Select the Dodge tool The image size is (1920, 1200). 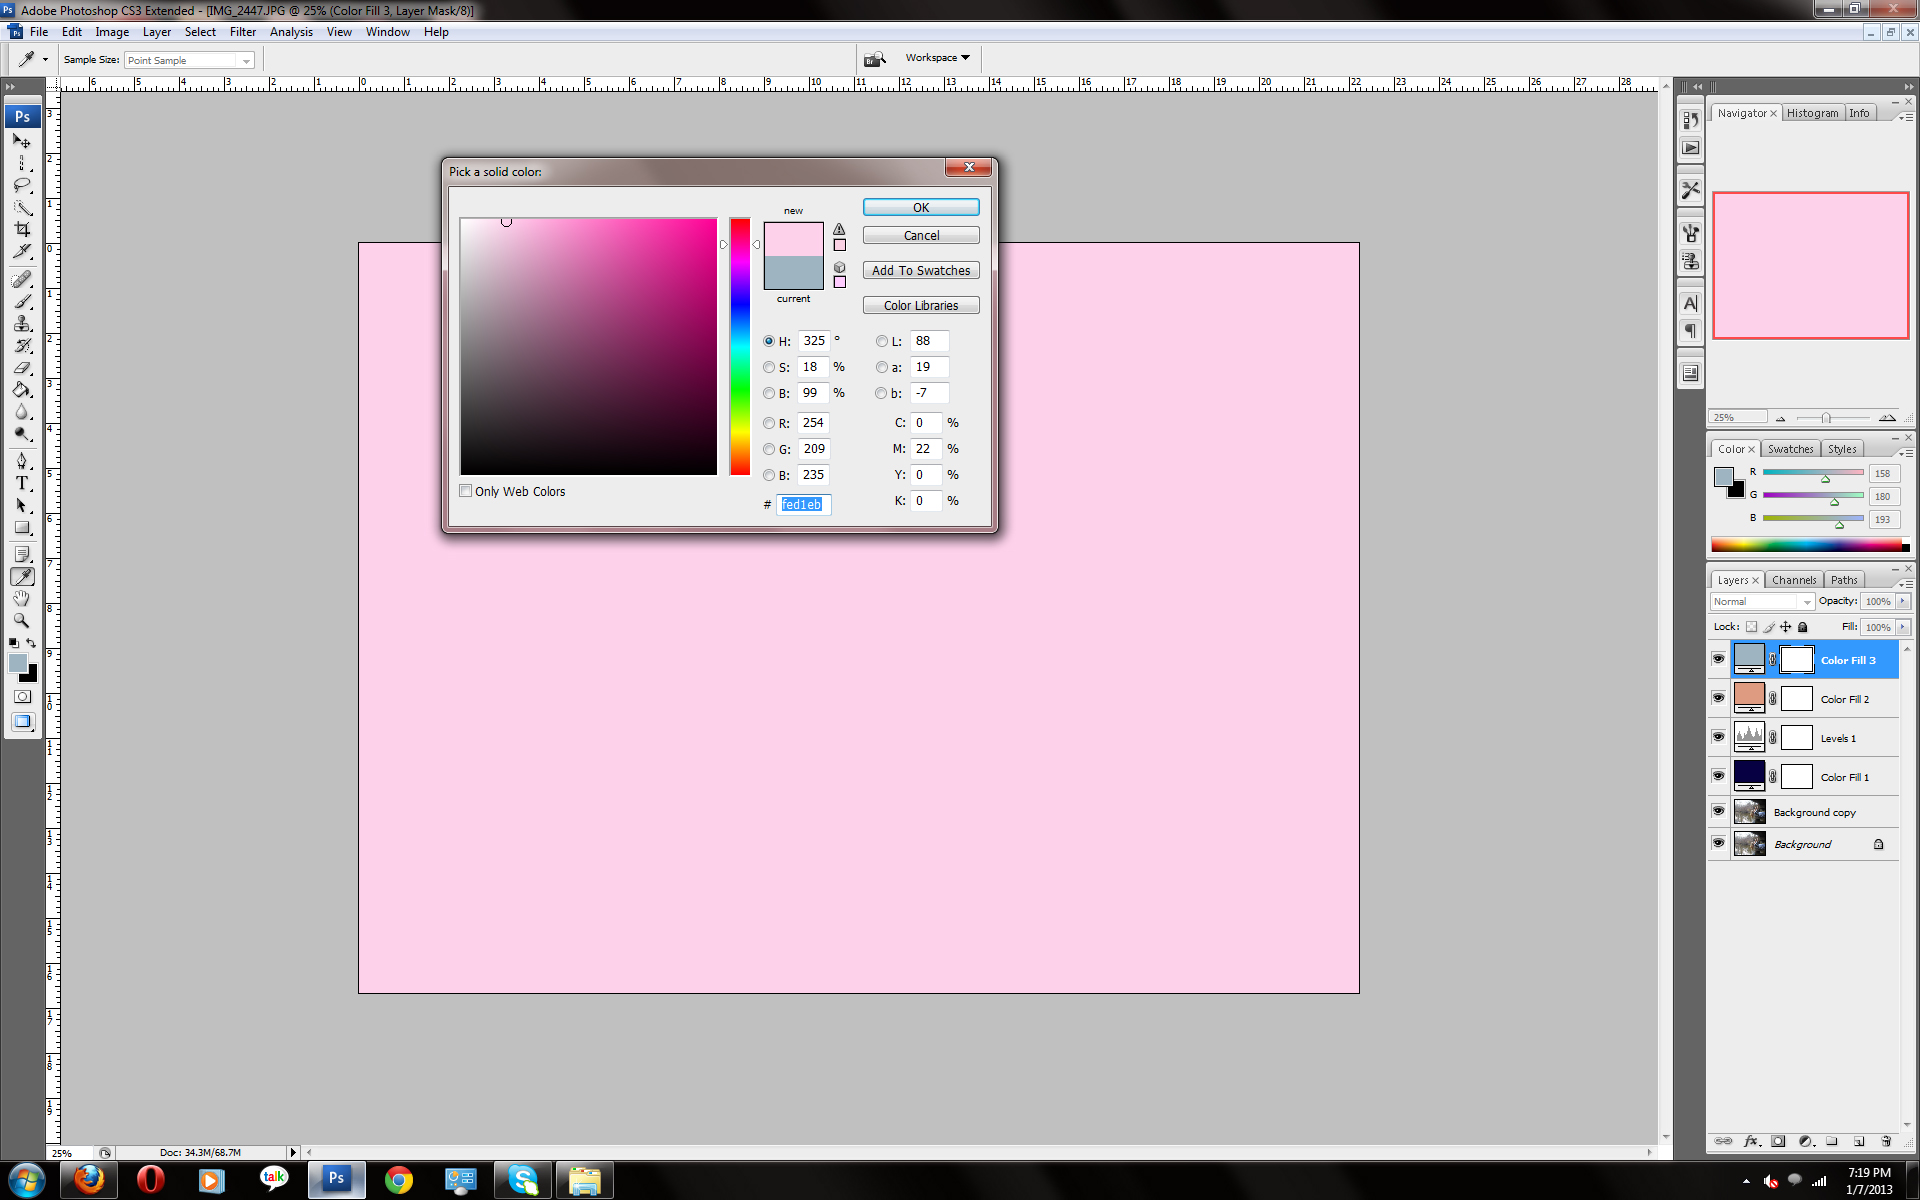point(22,433)
